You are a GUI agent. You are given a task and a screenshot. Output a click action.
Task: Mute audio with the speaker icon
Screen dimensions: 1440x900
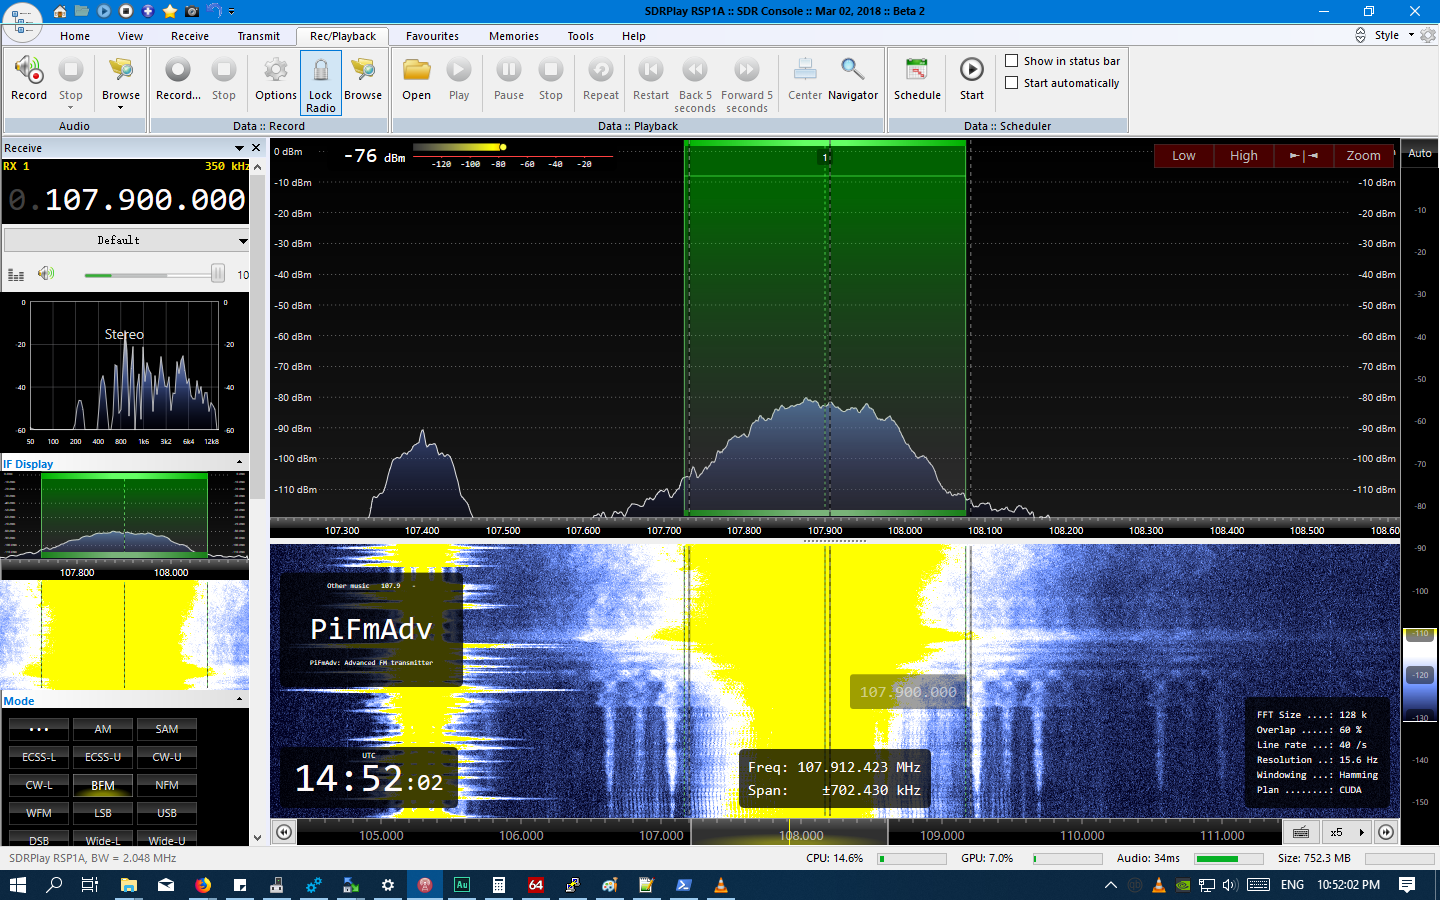tap(46, 273)
